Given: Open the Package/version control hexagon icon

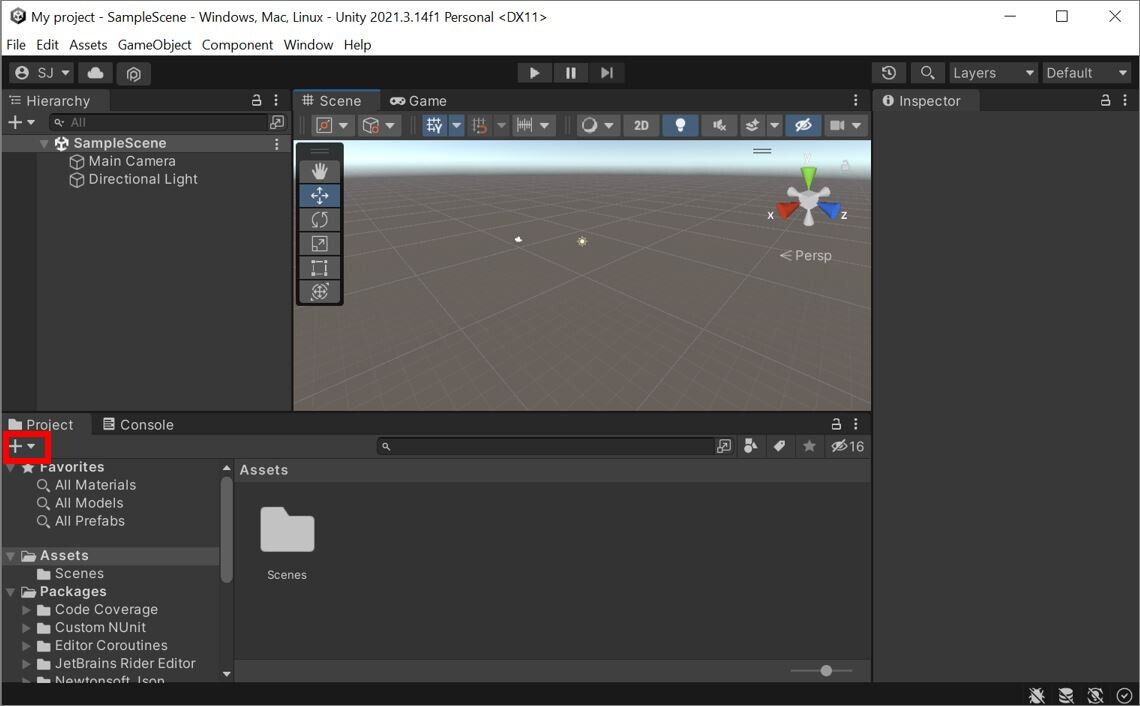Looking at the screenshot, I should [x=133, y=73].
